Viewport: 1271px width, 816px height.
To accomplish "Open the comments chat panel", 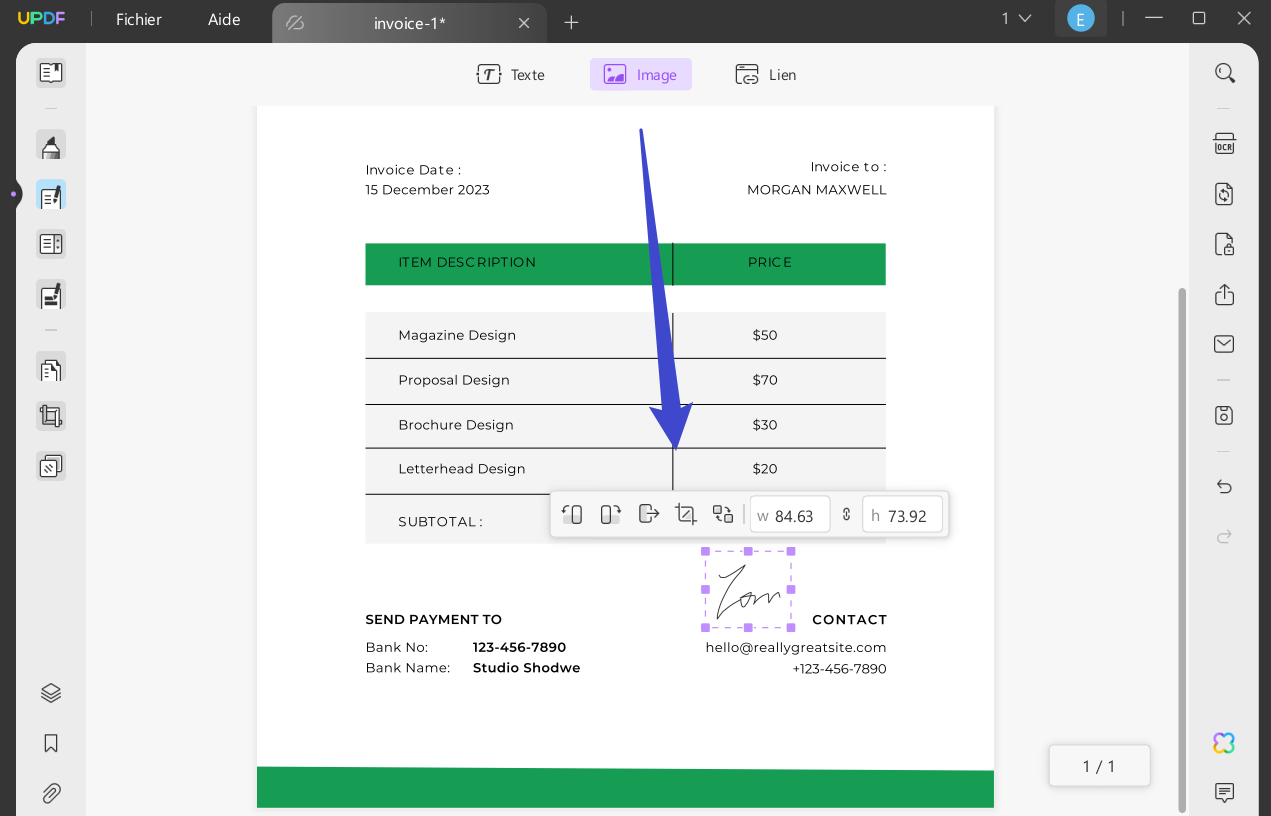I will click(x=1224, y=793).
